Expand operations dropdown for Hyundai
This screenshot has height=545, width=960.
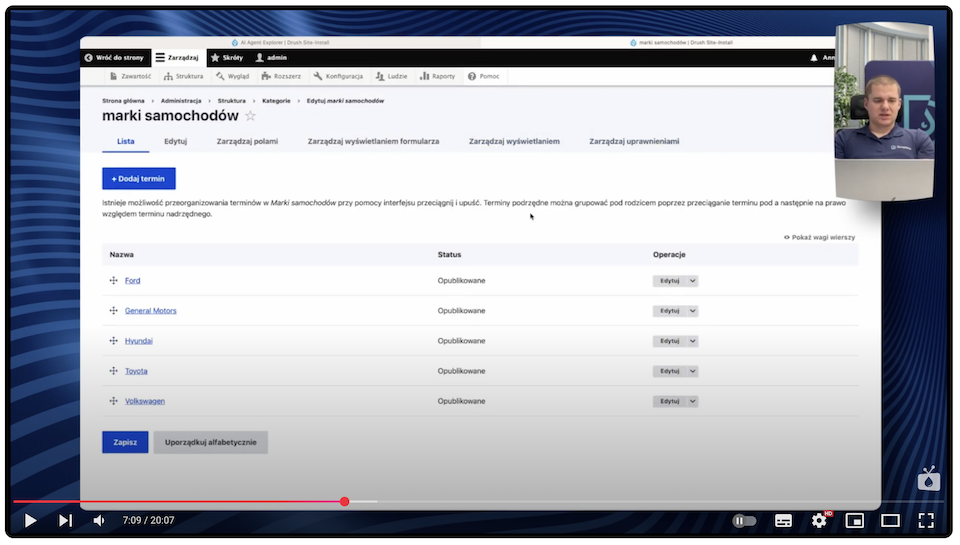[x=692, y=340]
